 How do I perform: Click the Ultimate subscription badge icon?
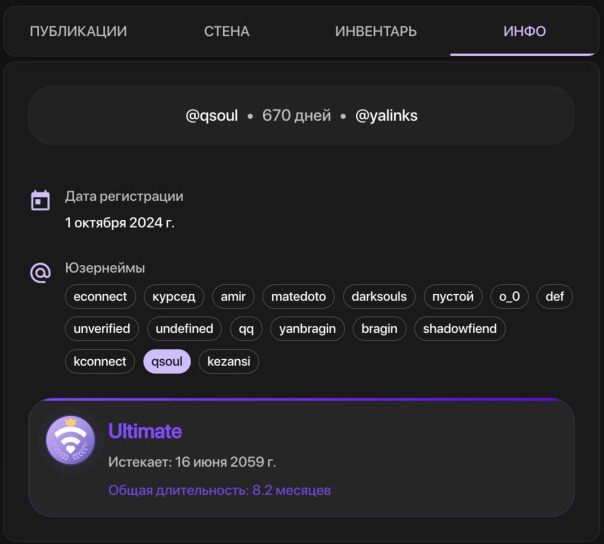[x=71, y=441]
